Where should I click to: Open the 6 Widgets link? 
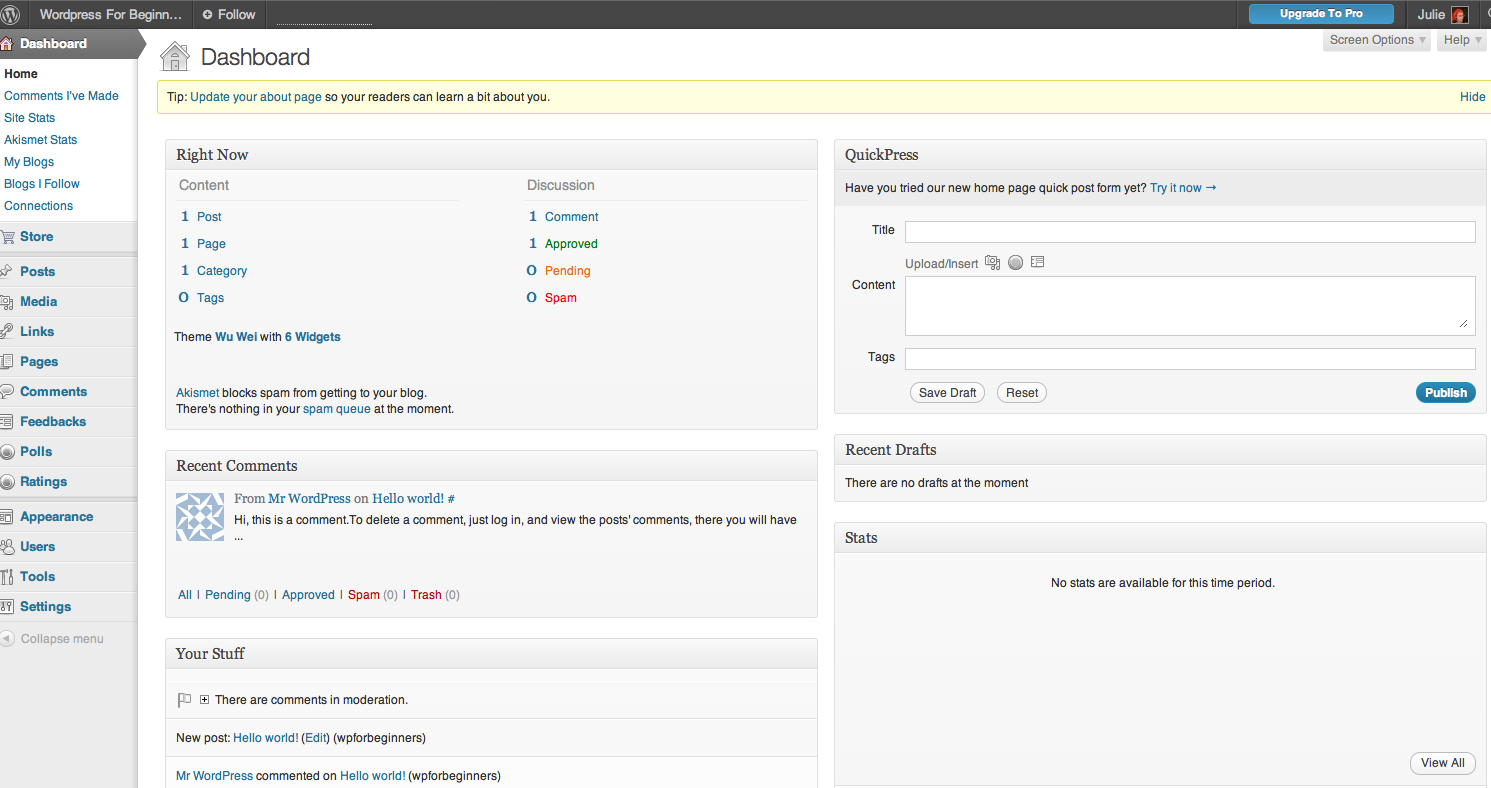(313, 337)
